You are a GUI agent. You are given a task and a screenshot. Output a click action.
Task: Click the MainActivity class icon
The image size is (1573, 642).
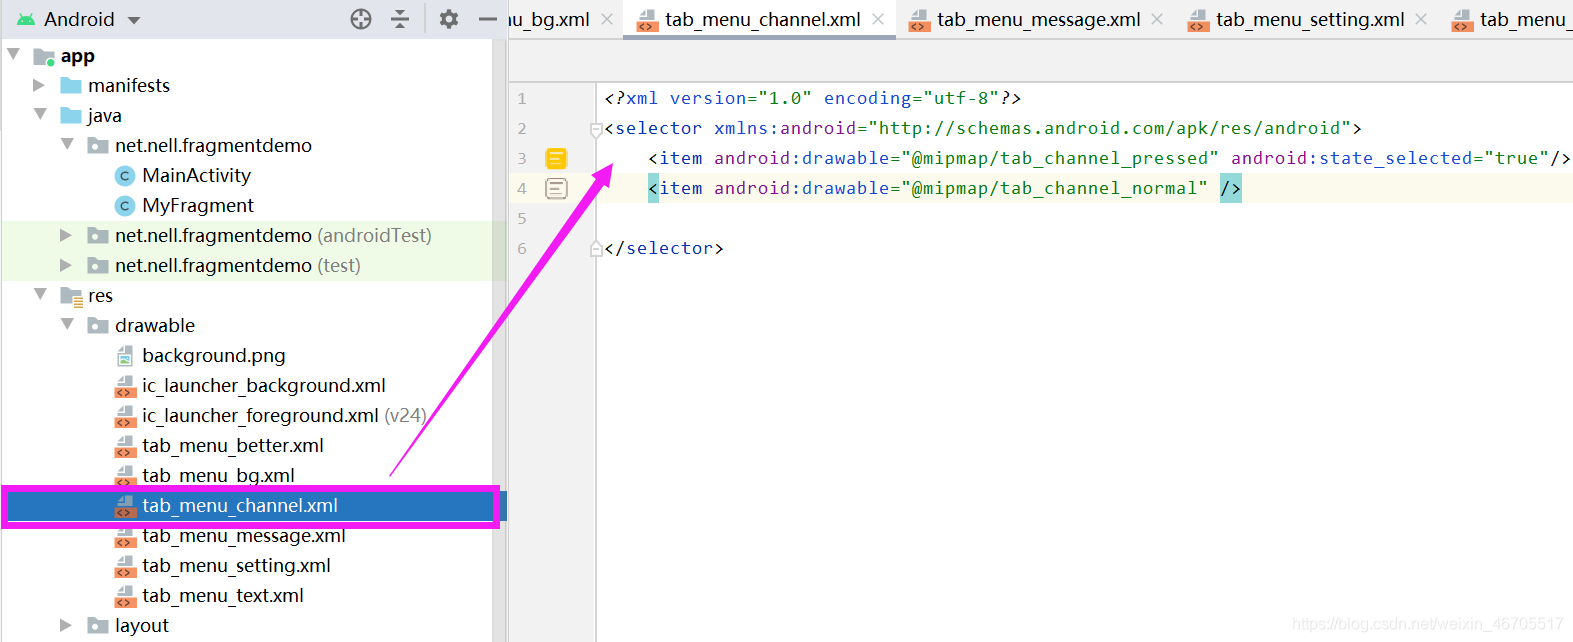pyautogui.click(x=125, y=175)
